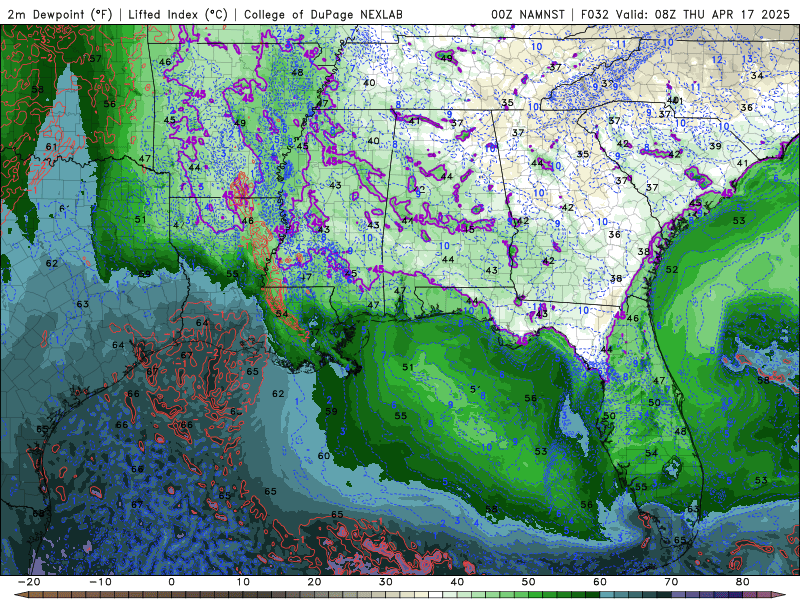
Task: Click the "50" color scale label
Action: coord(529,582)
